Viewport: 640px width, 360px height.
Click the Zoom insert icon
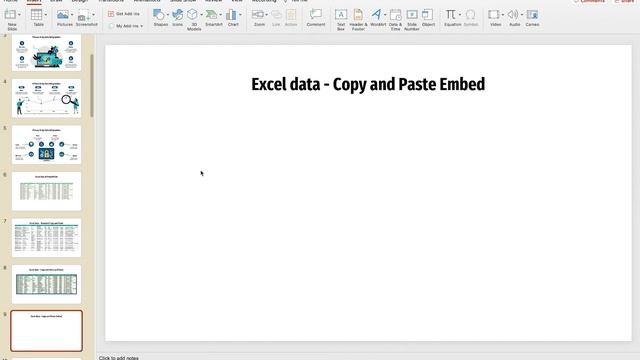point(258,15)
